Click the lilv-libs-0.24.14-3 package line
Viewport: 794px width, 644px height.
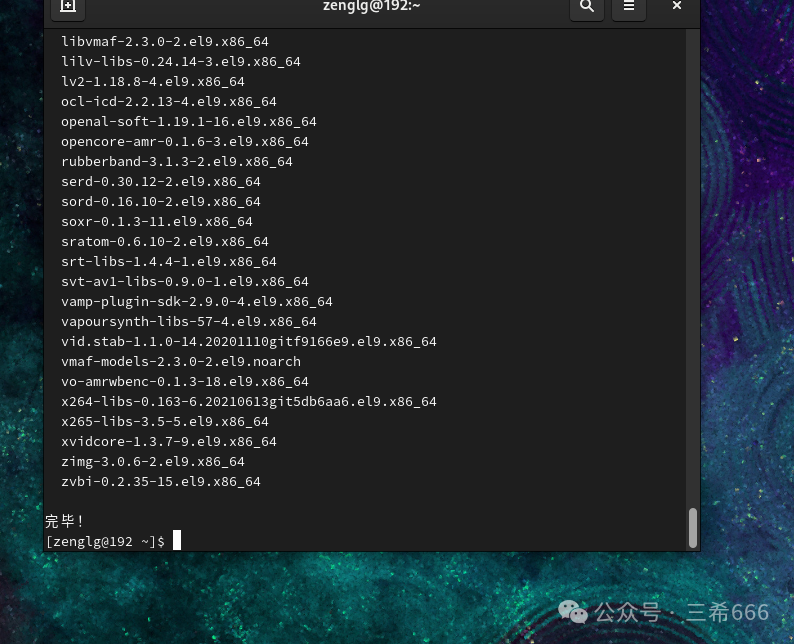180,62
